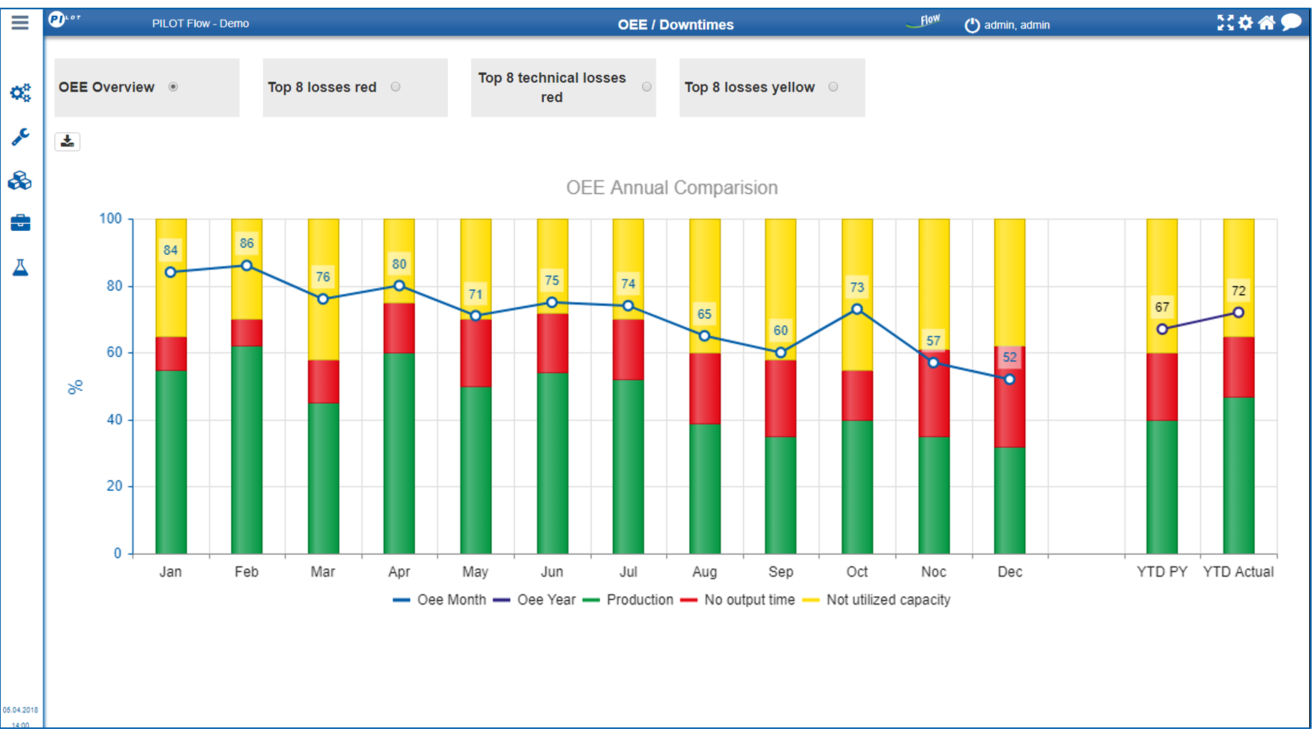The image size is (1312, 729).
Task: Choose Top 8 technical losses red
Action: coord(647,87)
